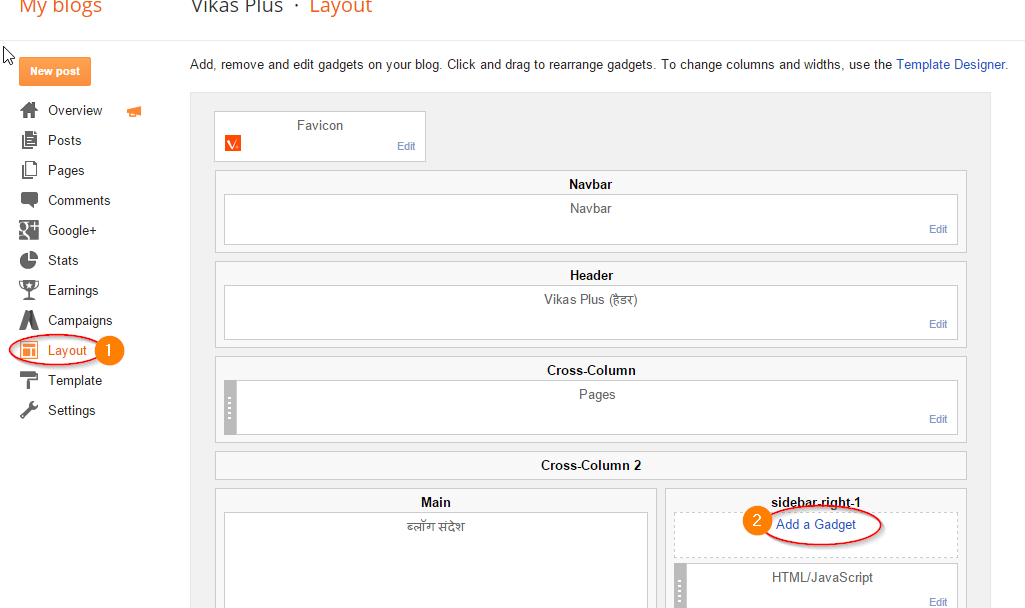The image size is (1025, 608).
Task: Edit the Vikas Plus header gadget
Action: coord(938,324)
